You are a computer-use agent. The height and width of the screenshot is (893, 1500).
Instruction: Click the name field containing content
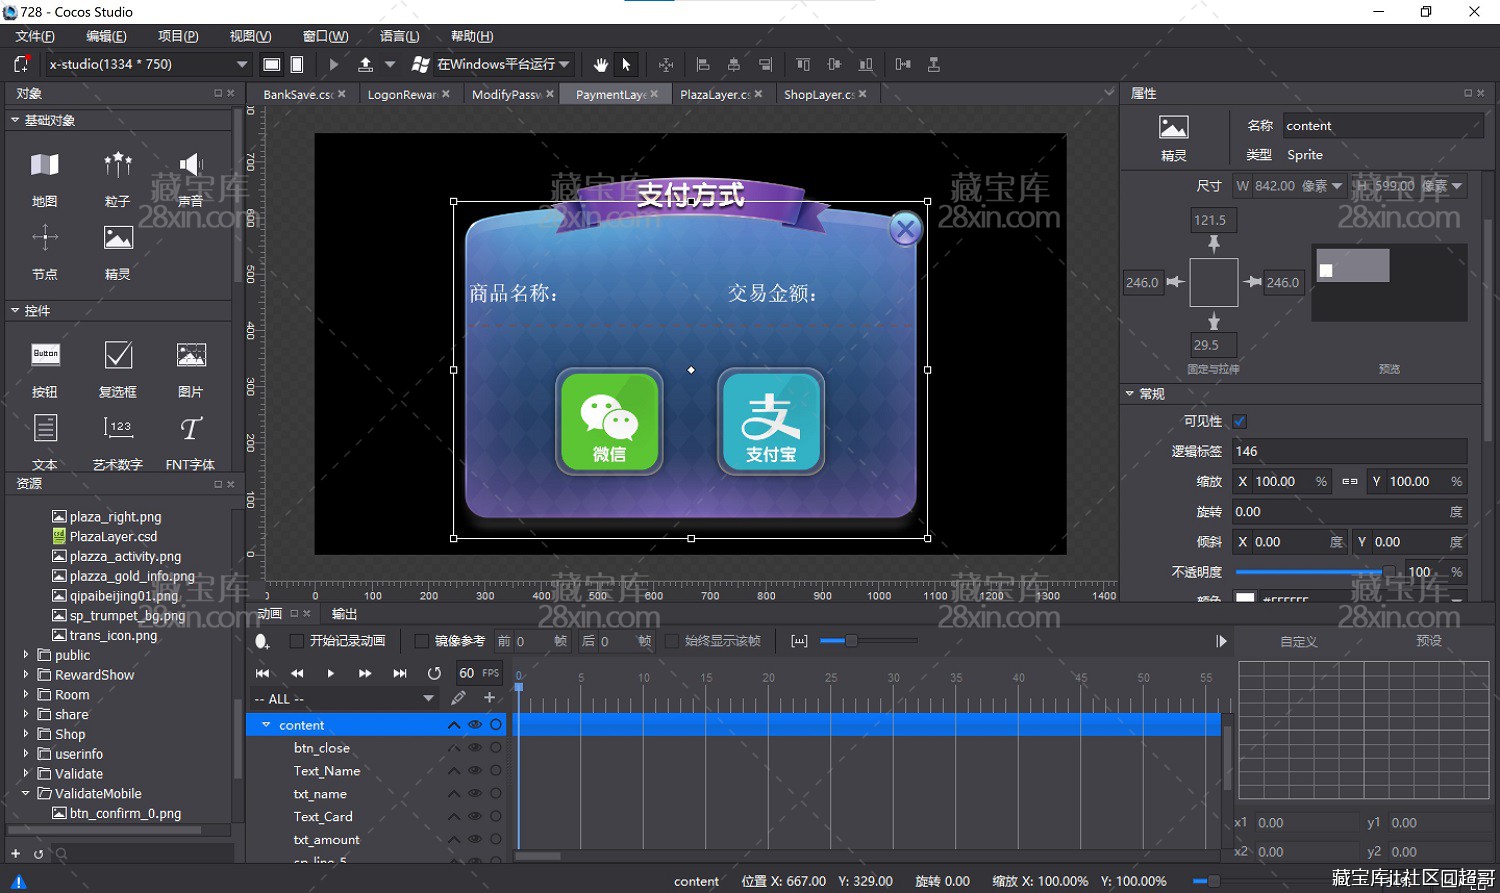[x=1382, y=126]
